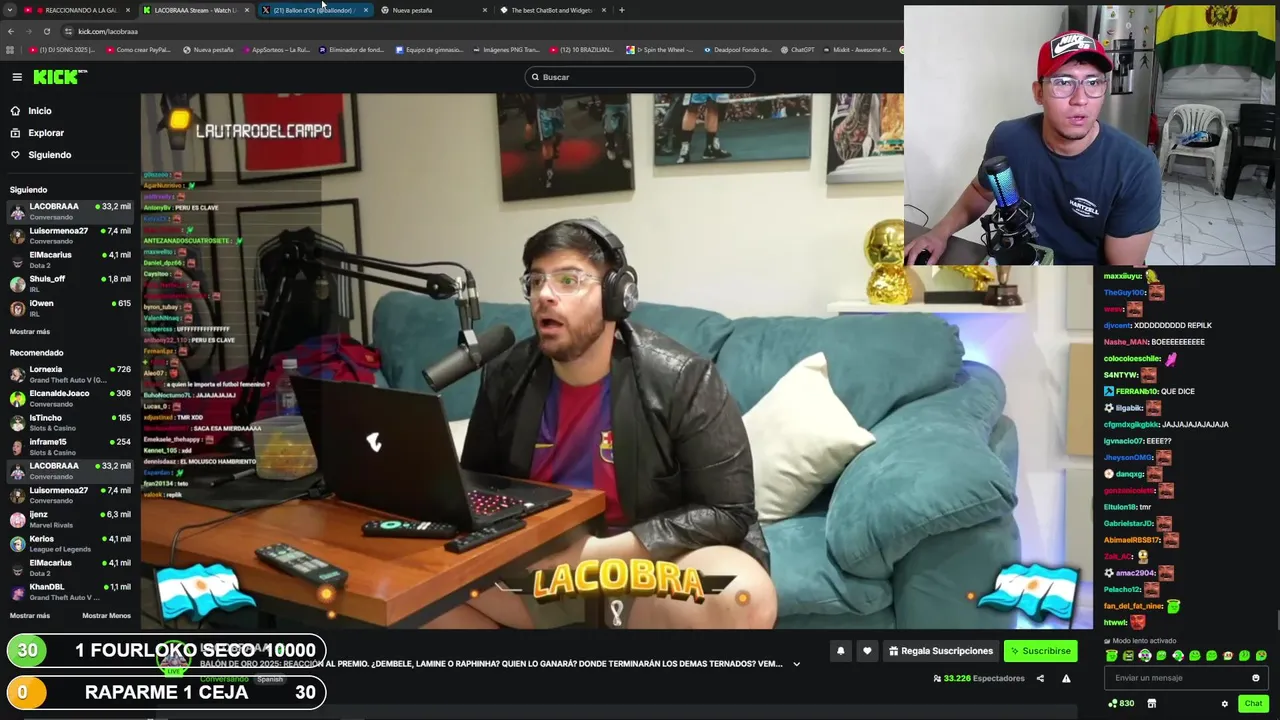This screenshot has width=1280, height=720.
Task: Open the chat shop icon
Action: pyautogui.click(x=1151, y=703)
